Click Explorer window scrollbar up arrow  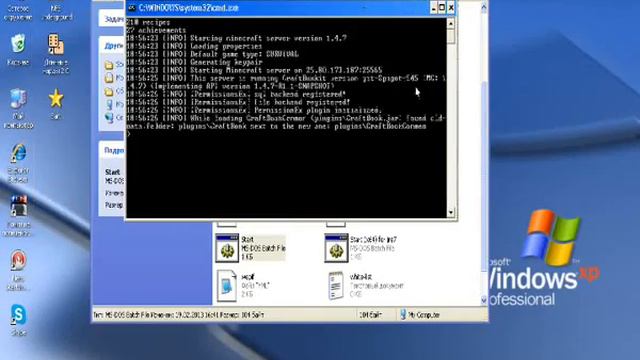[x=484, y=7]
